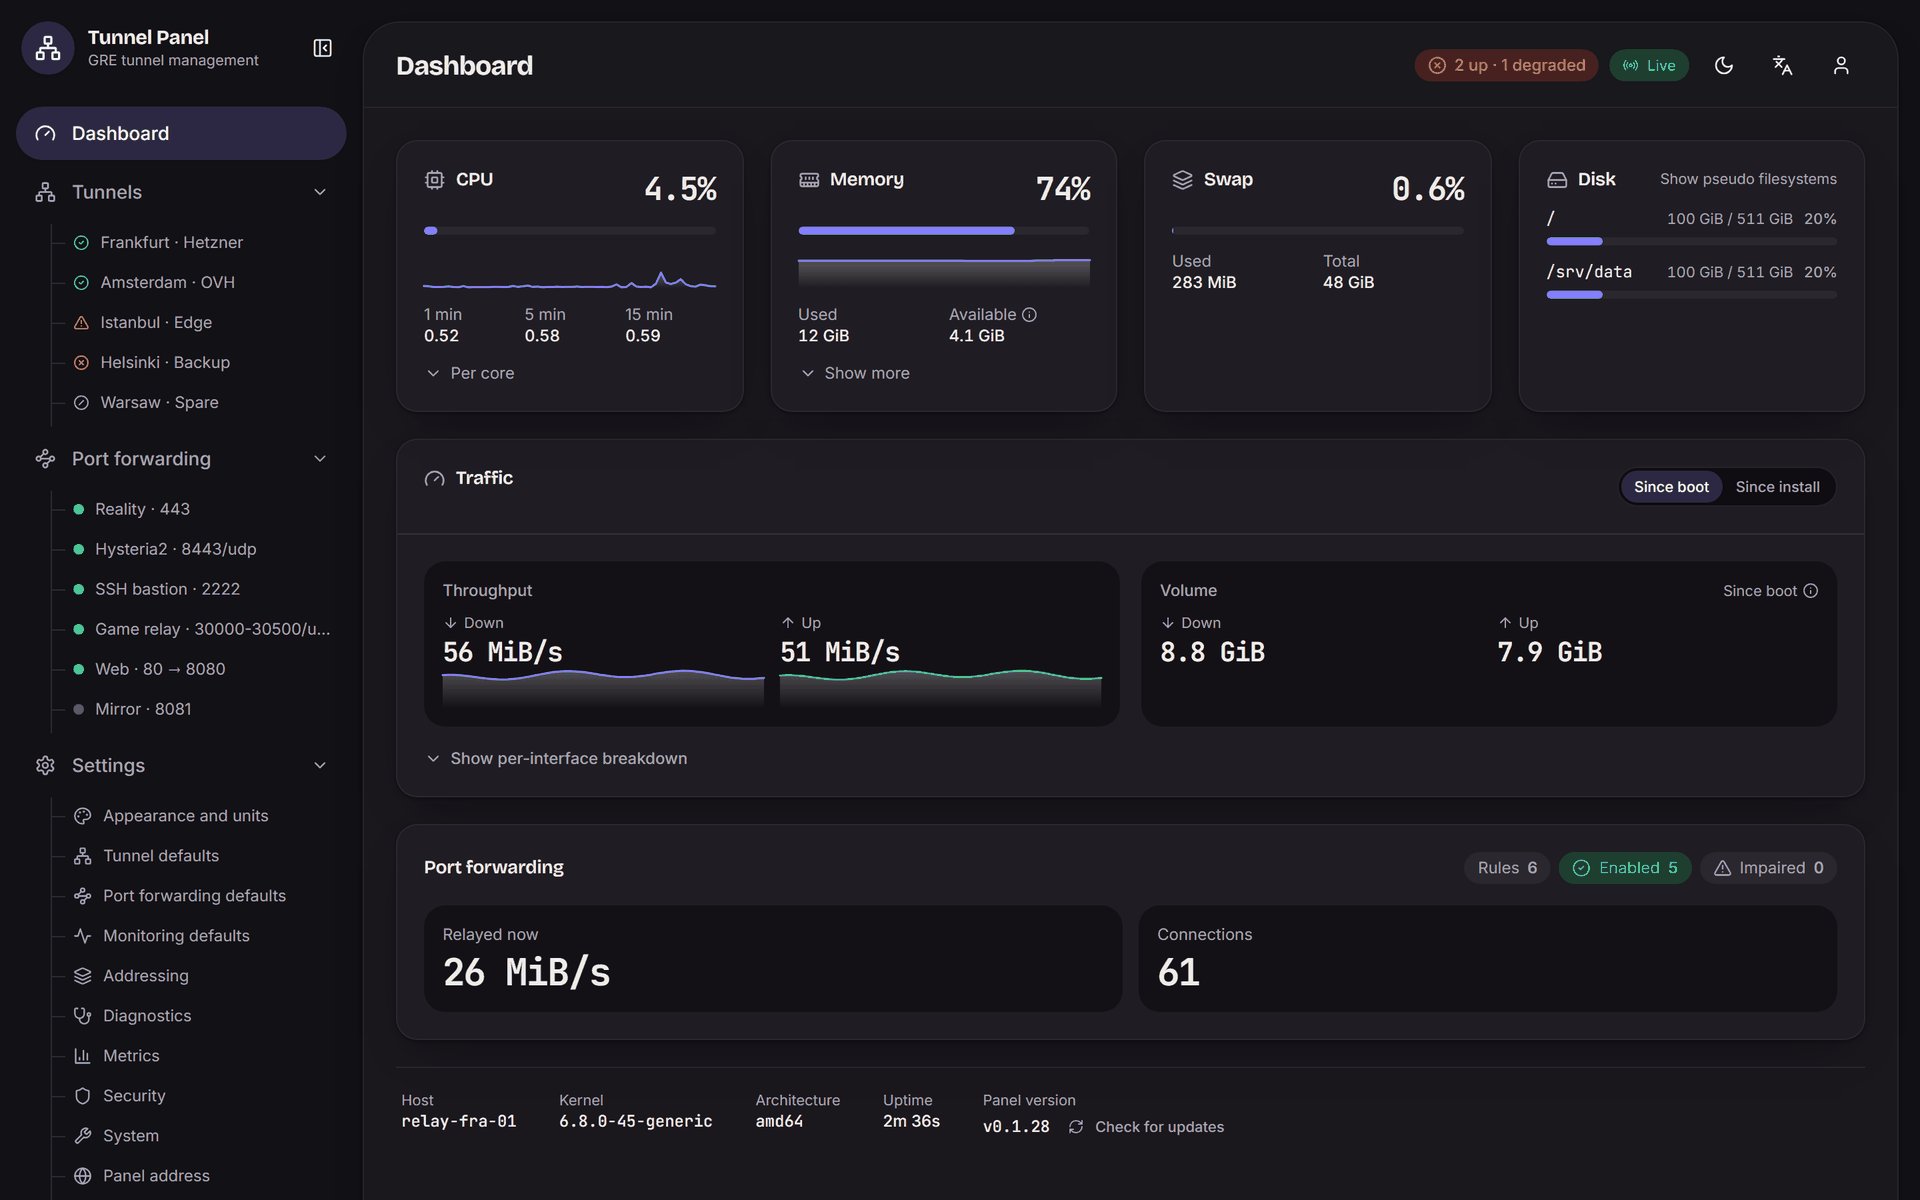Image resolution: width=1920 pixels, height=1200 pixels.
Task: Open the user account icon
Action: coord(1841,65)
